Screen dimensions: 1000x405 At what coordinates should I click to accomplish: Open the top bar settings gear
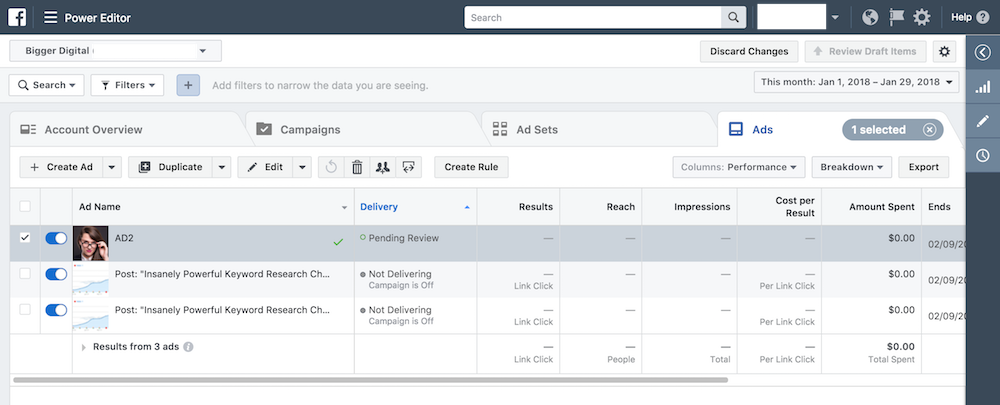922,17
